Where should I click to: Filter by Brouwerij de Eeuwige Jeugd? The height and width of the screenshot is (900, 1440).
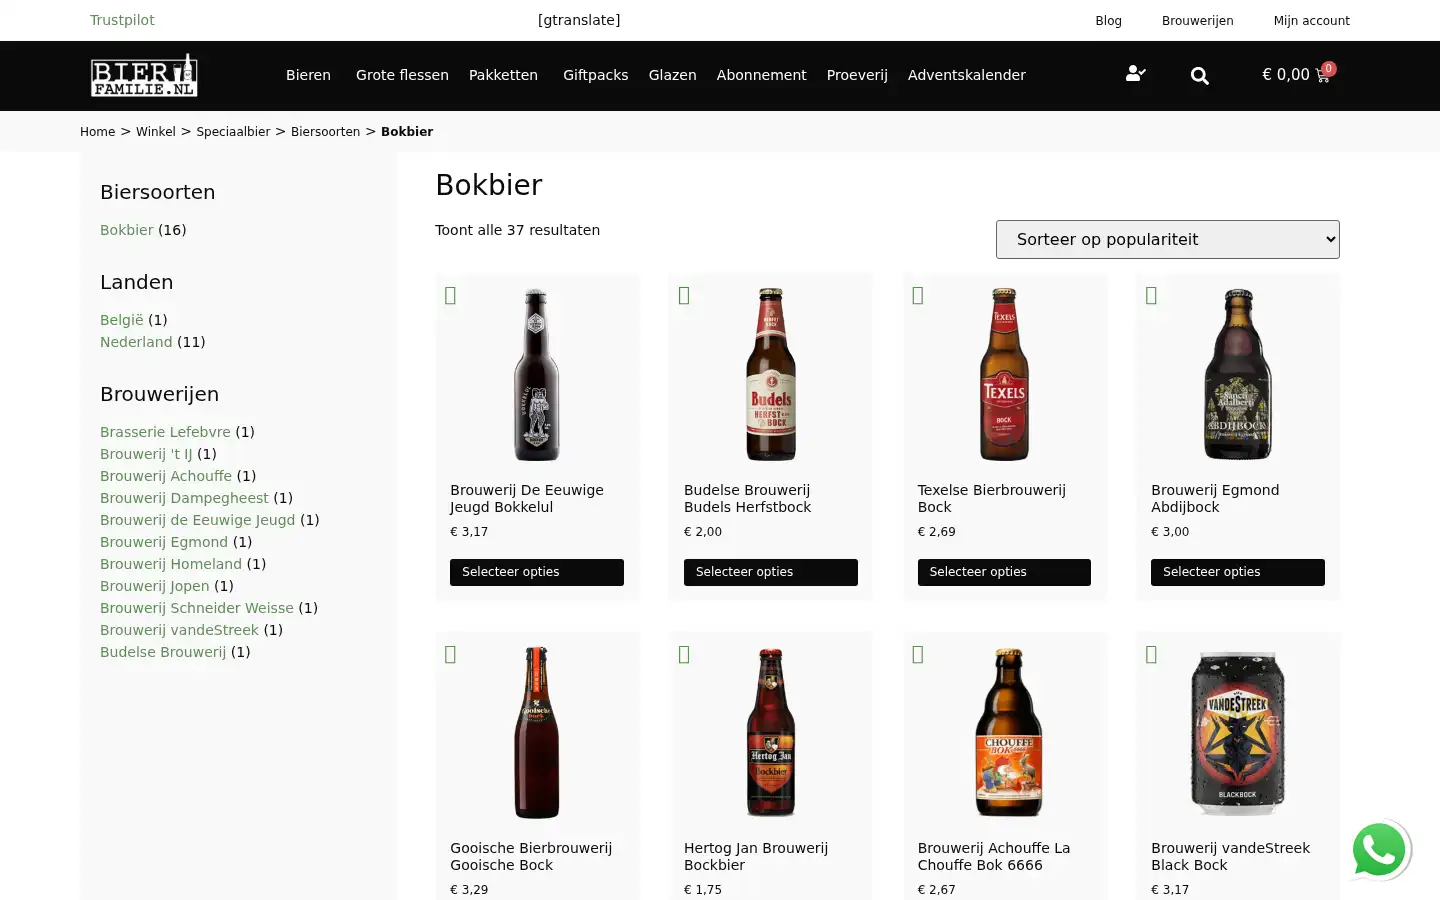pos(197,520)
